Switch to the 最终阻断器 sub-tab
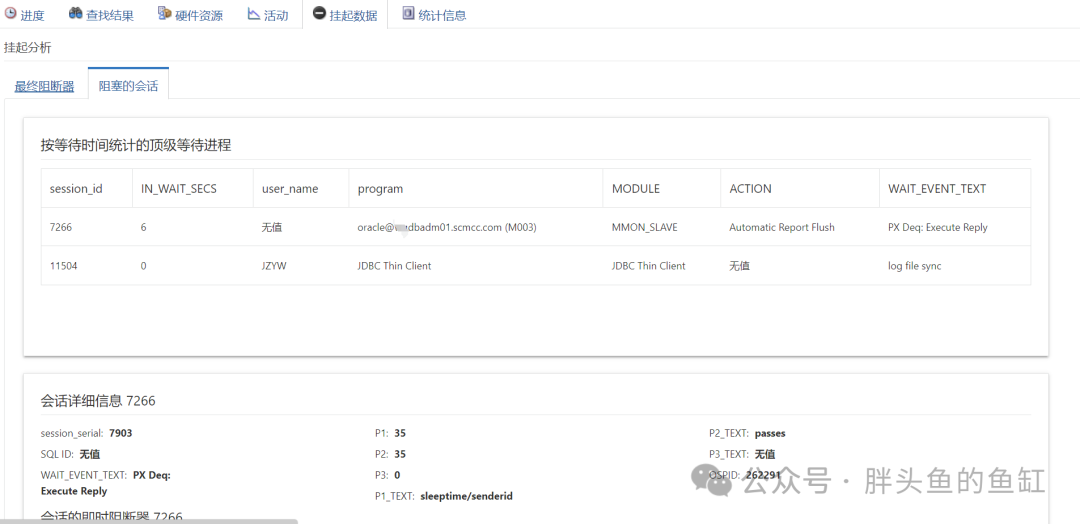The width and height of the screenshot is (1080, 524). coord(45,87)
